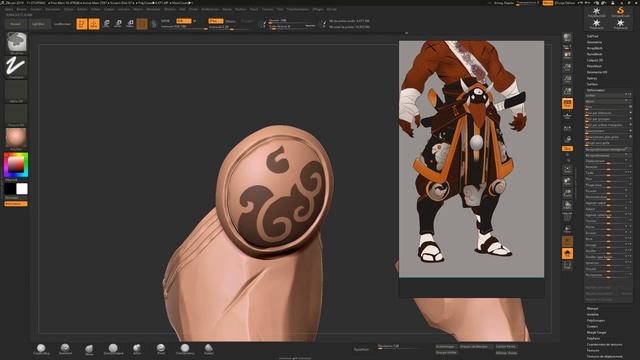640x360 pixels.
Task: Select the Standard brush in bottom shelf
Action: (65, 349)
